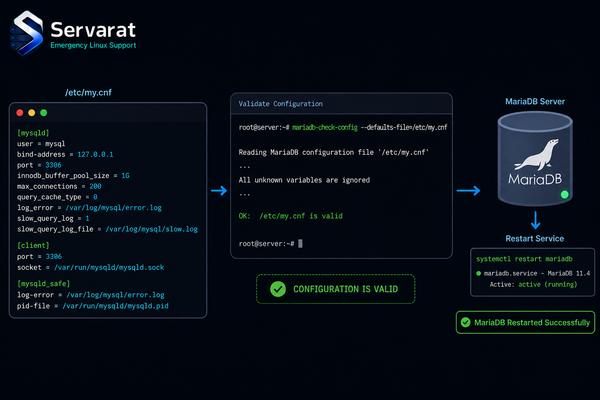Click the green dot in the my.cnf window title bar

coord(44,113)
